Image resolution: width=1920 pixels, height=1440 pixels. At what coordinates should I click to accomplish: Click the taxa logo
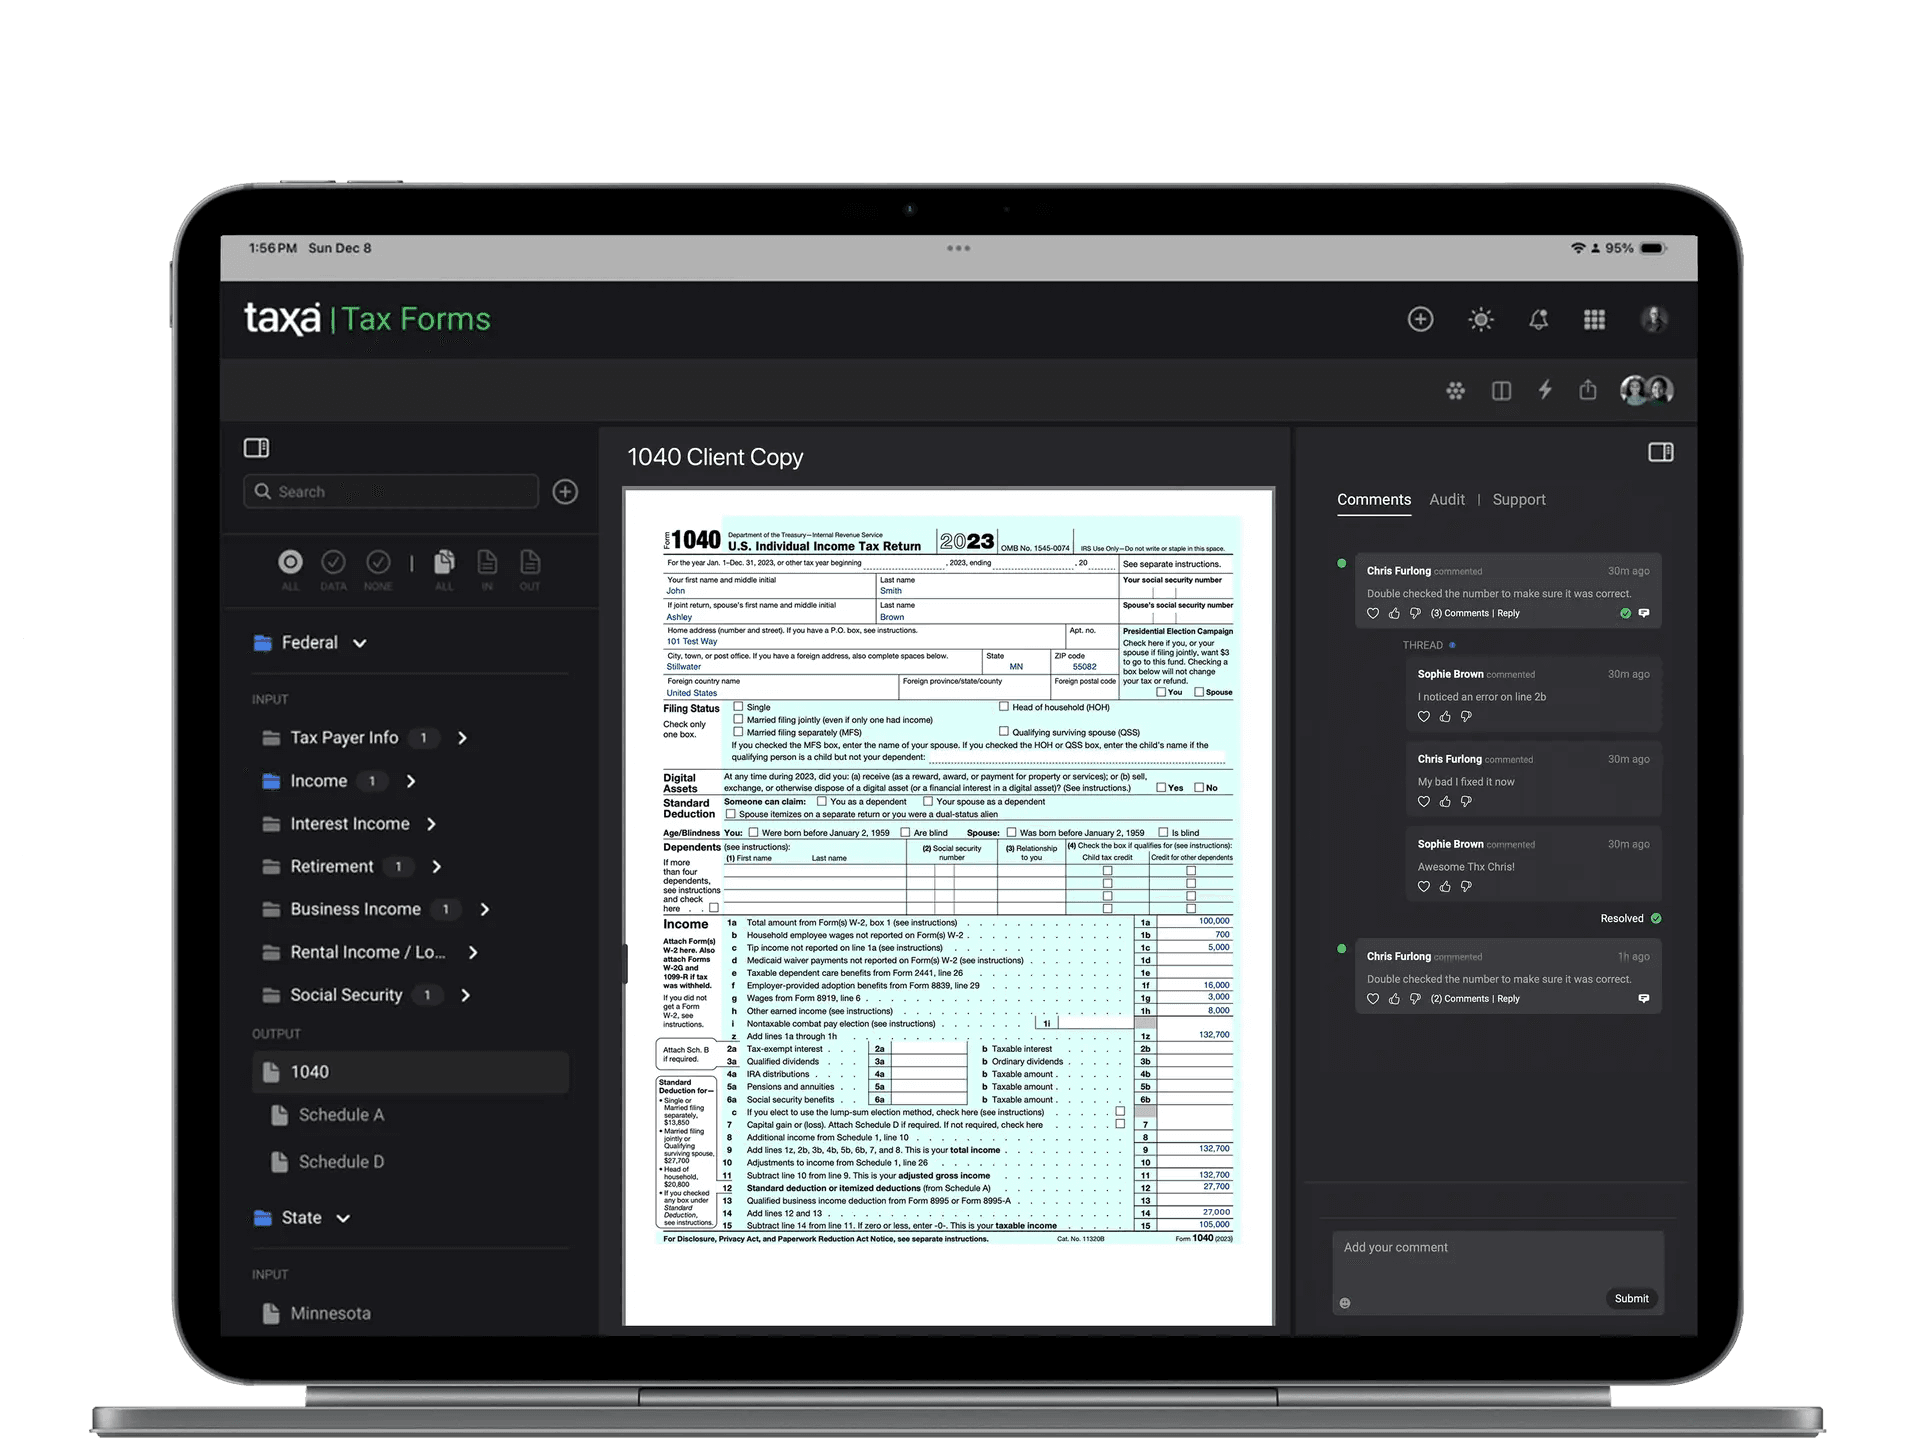click(x=283, y=318)
